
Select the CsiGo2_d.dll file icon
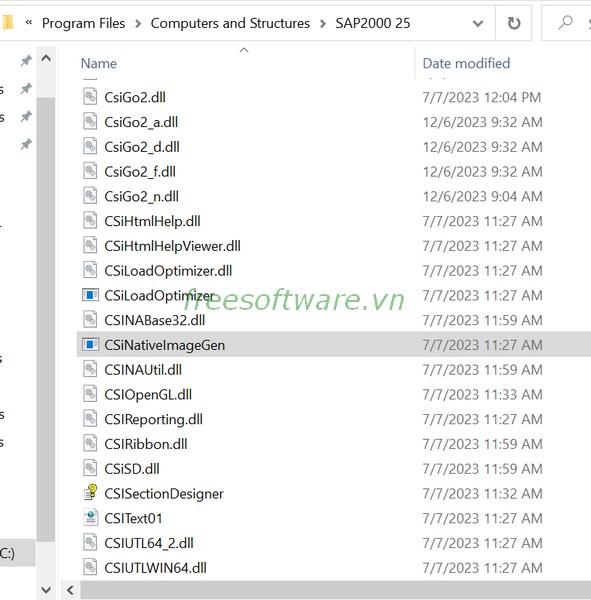pos(90,147)
